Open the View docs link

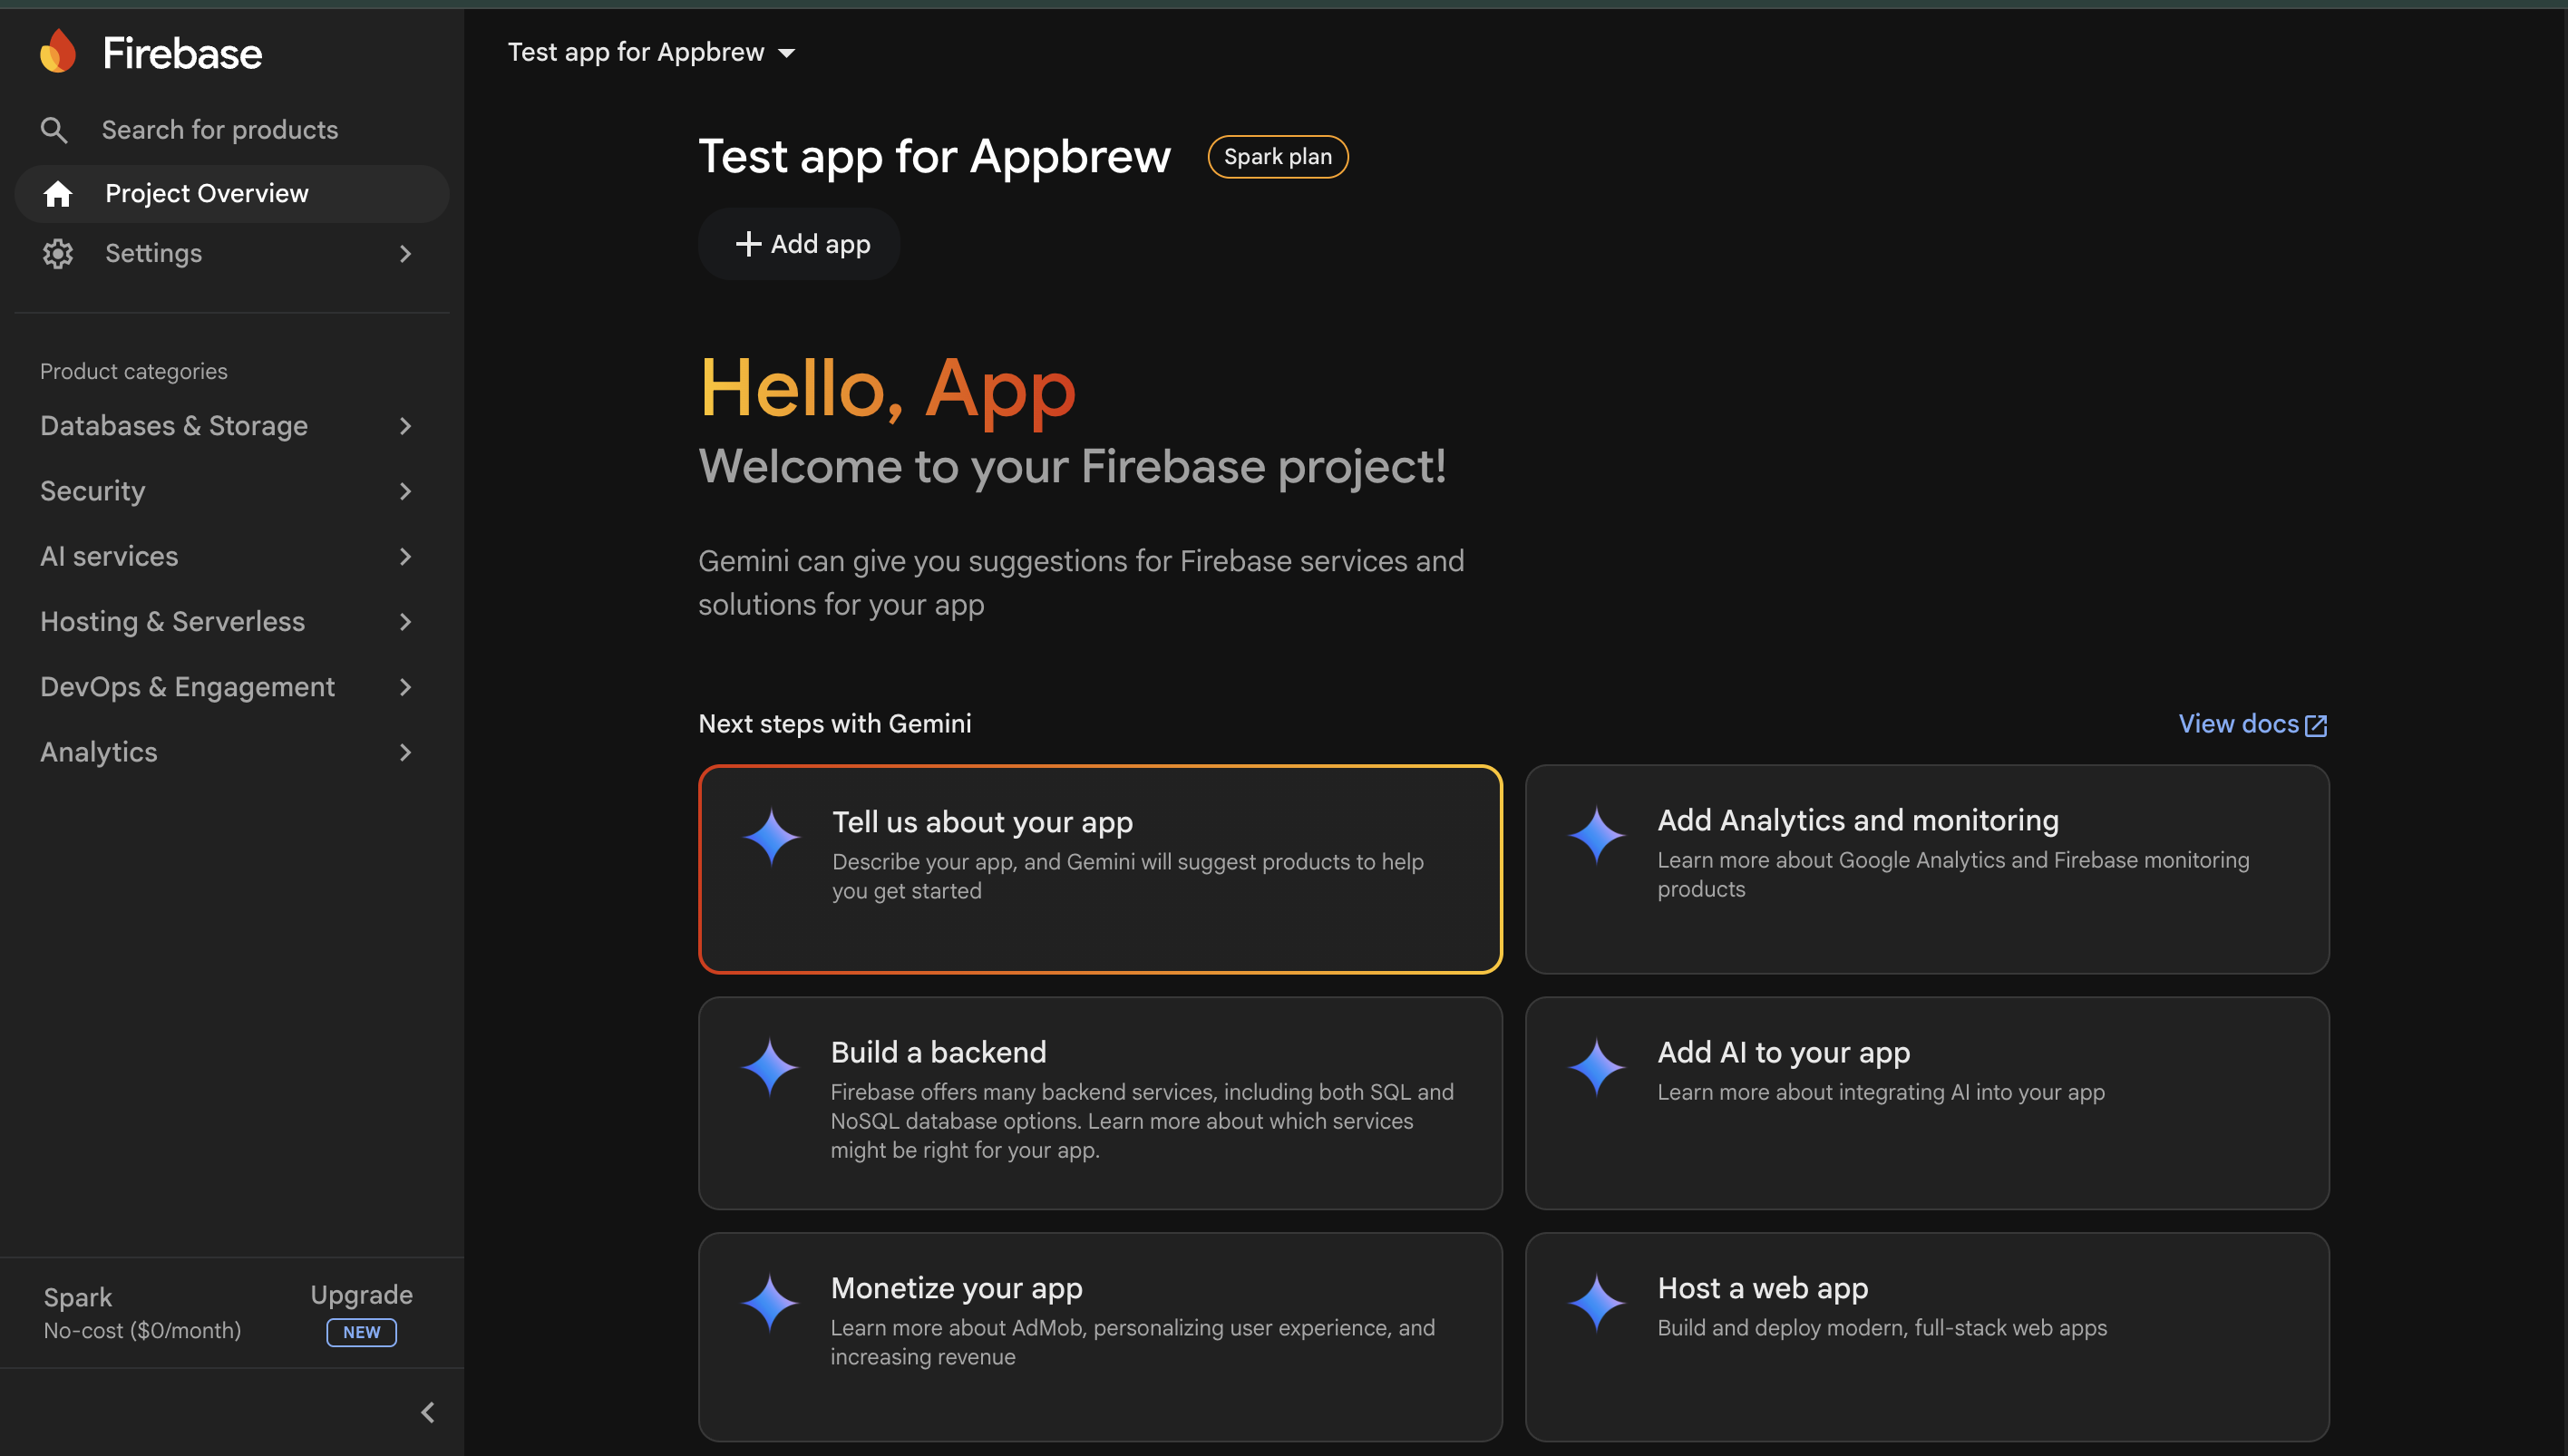(x=2253, y=724)
